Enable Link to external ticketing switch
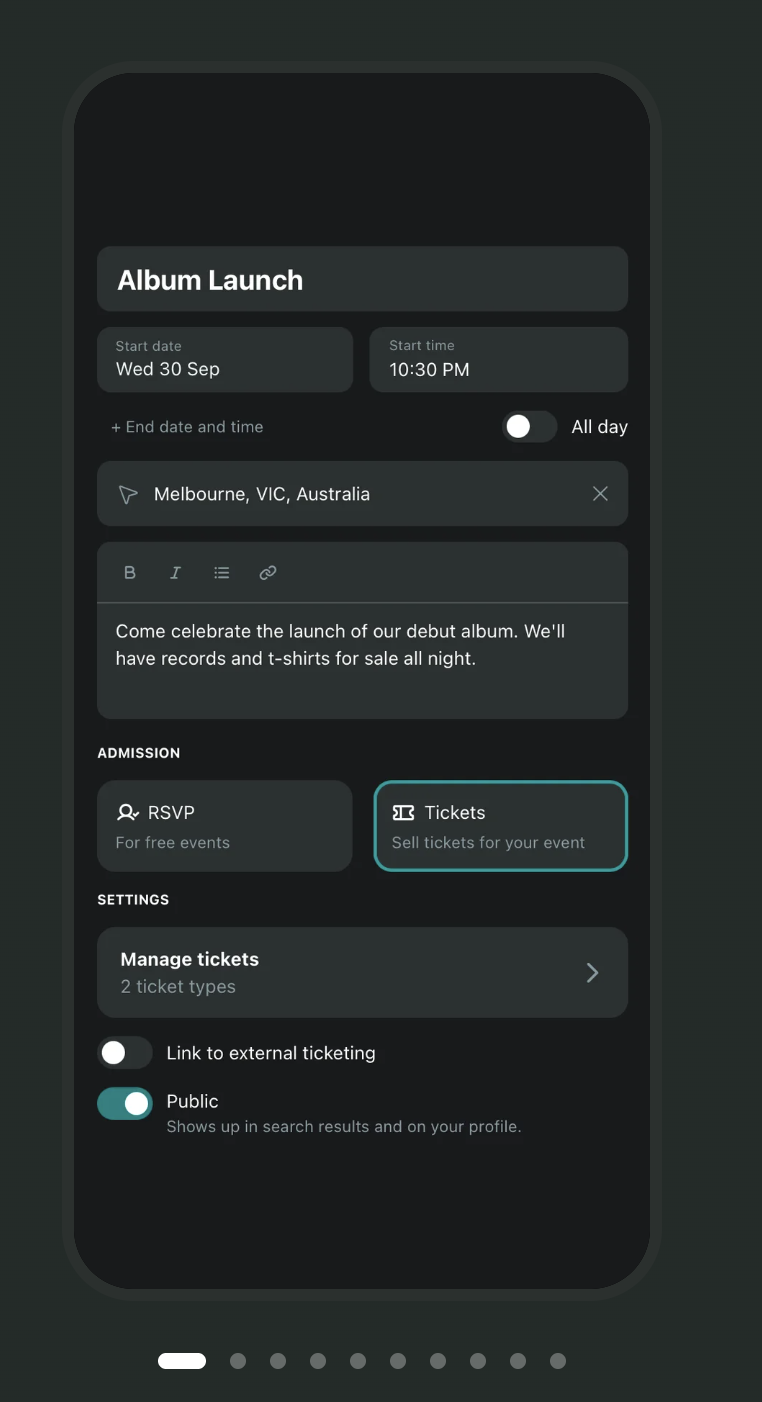 point(125,1052)
